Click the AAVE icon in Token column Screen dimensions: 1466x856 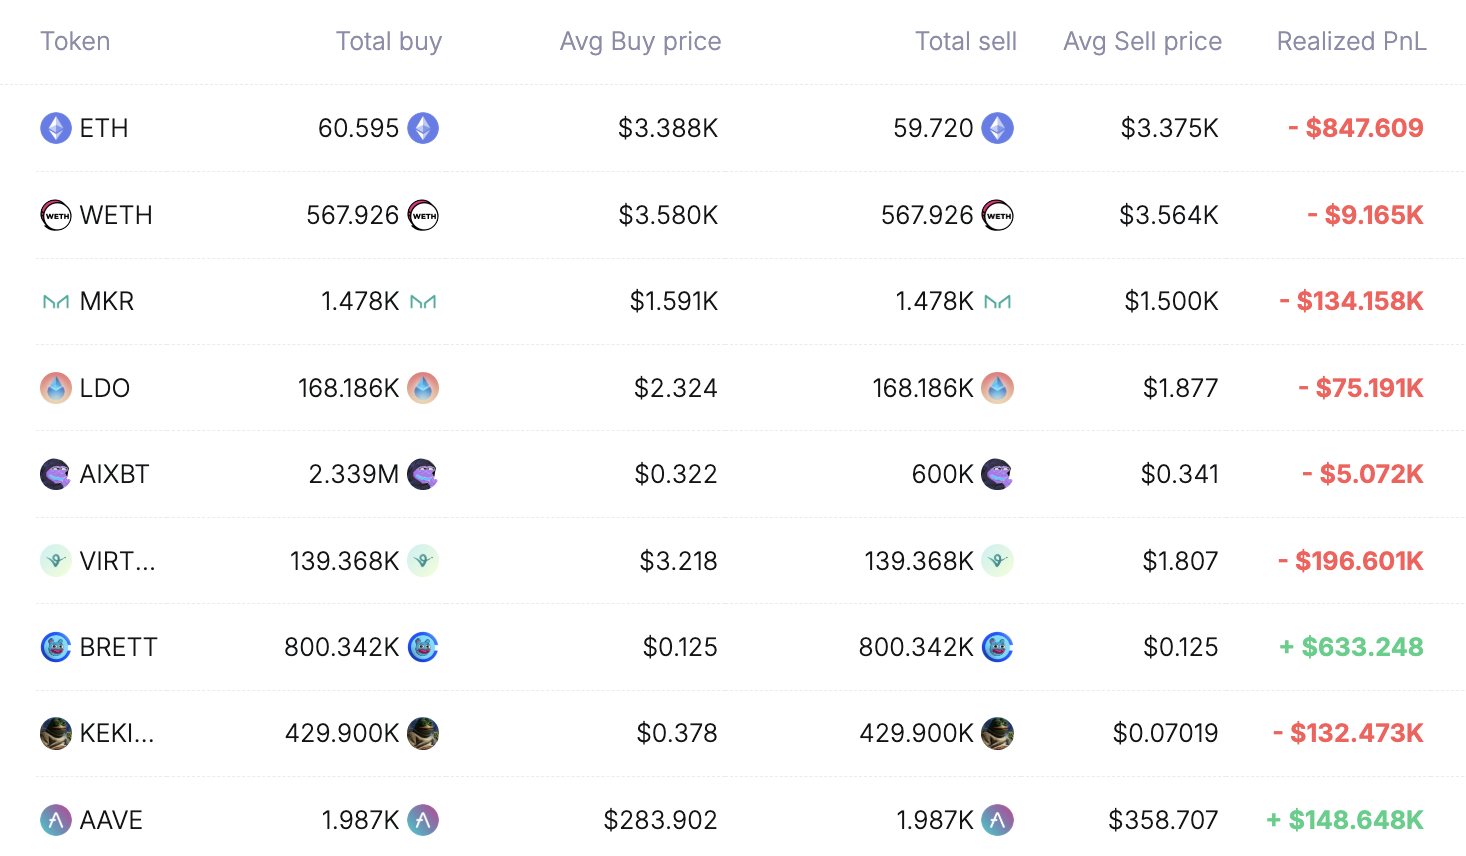[56, 820]
